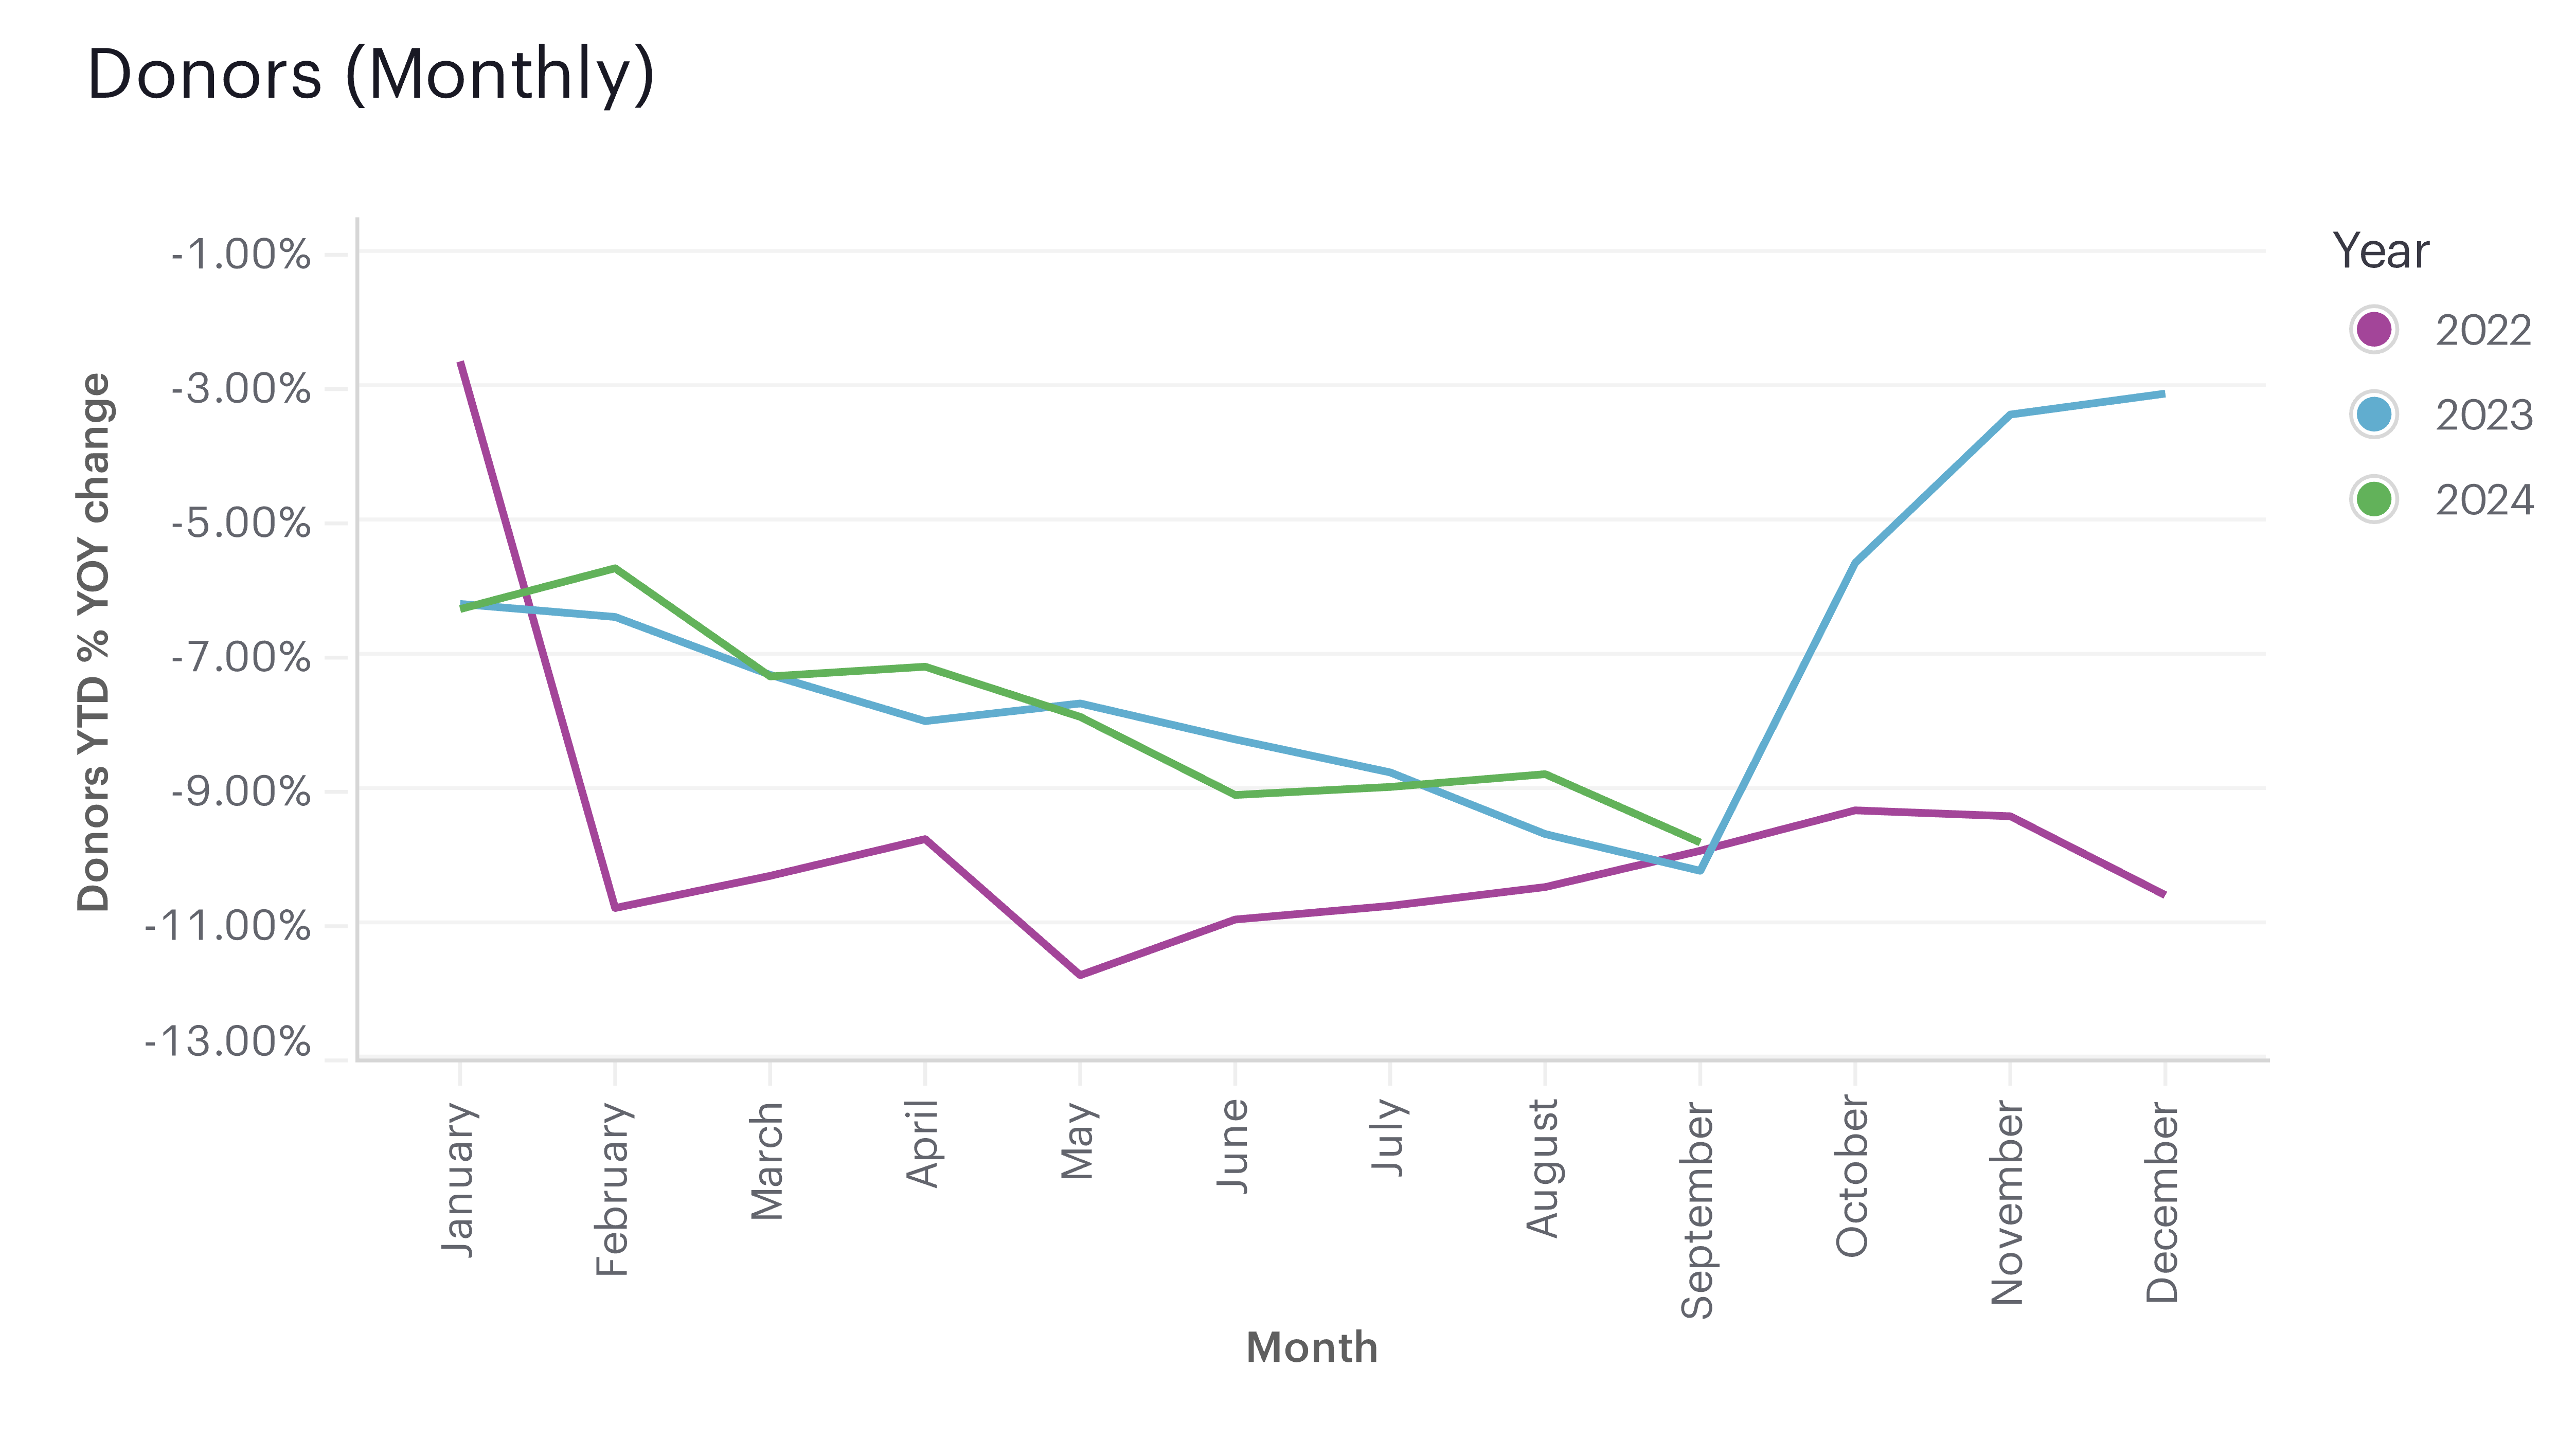
Task: Click the green 2024 legend swatch
Action: (x=2373, y=499)
